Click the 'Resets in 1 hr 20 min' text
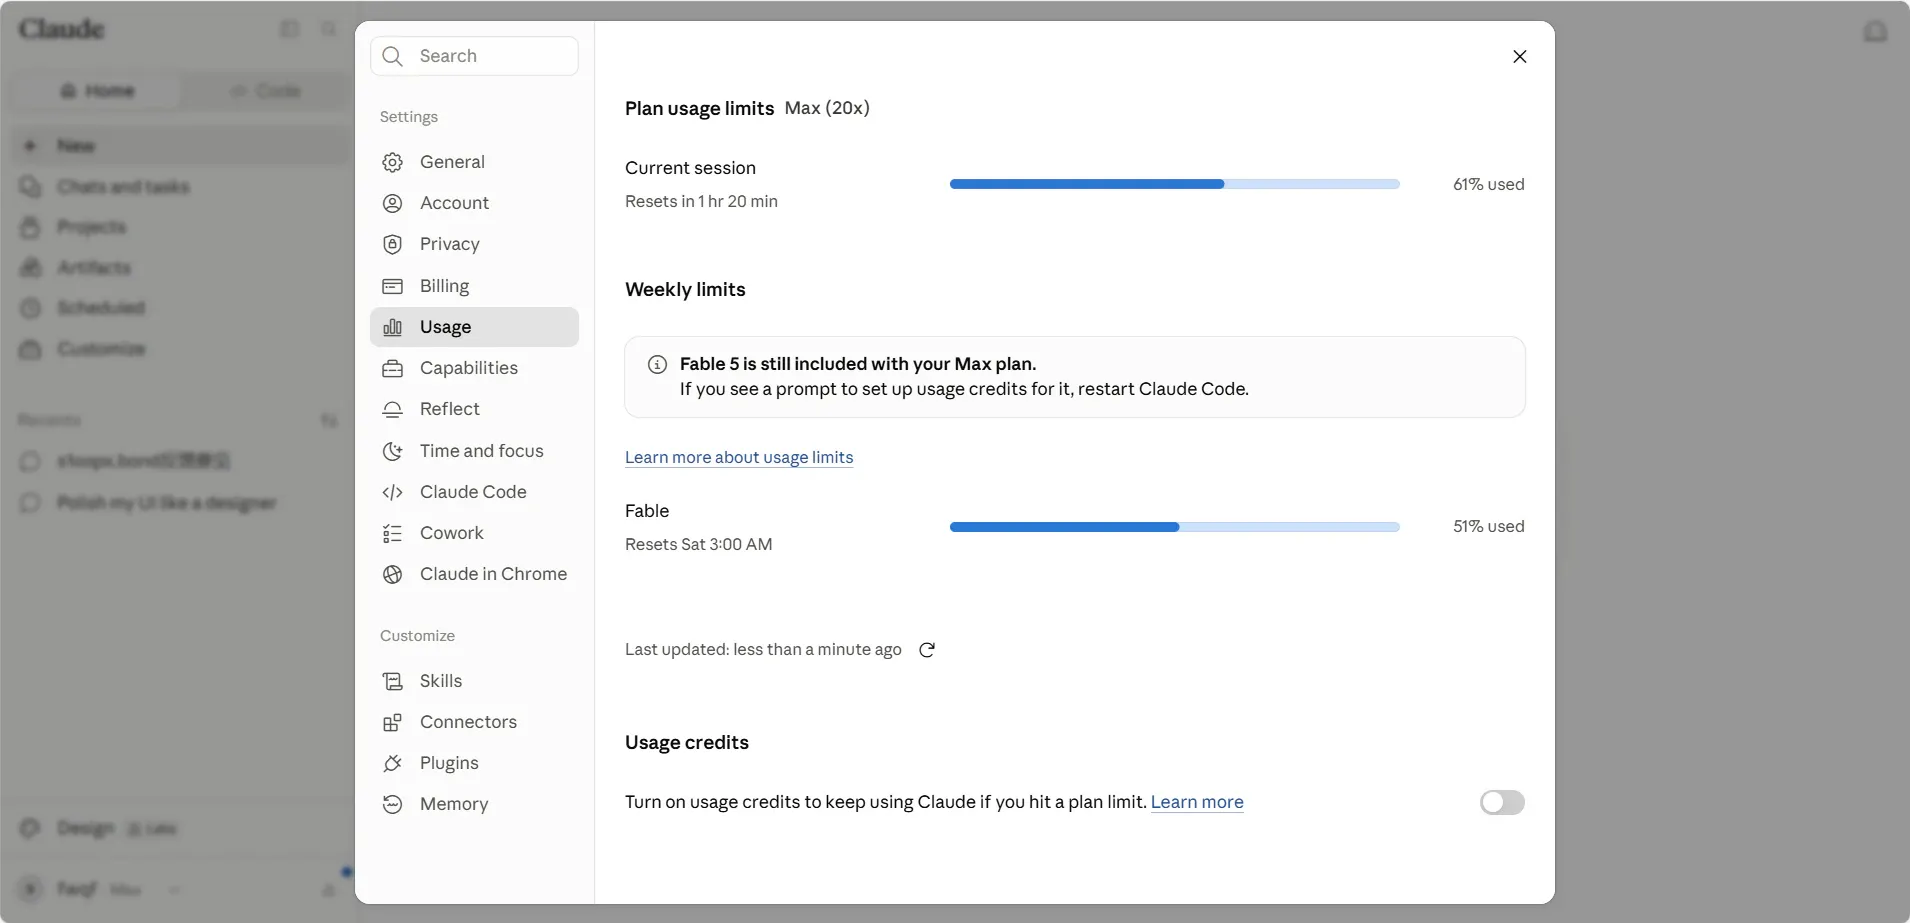 point(701,201)
